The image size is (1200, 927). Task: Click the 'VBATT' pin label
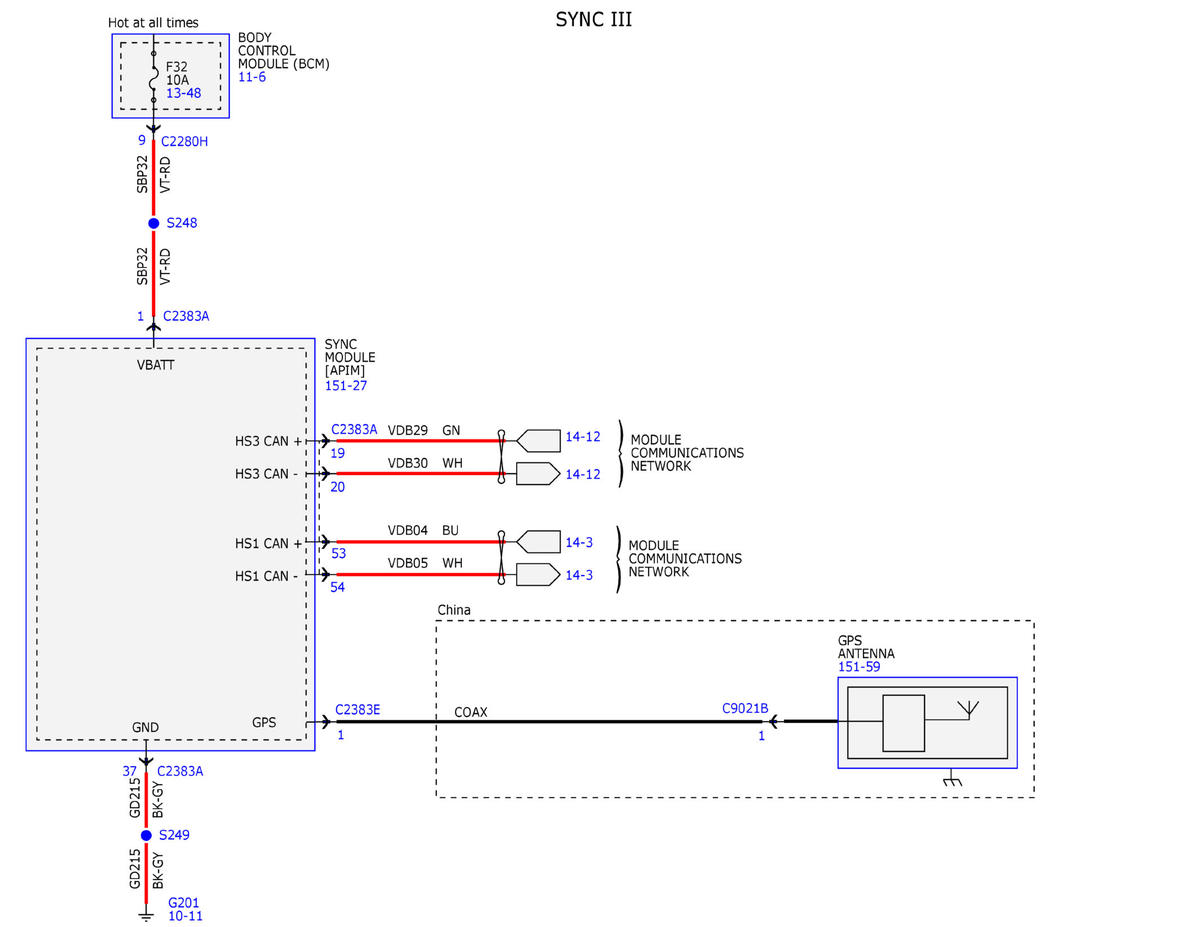click(155, 365)
